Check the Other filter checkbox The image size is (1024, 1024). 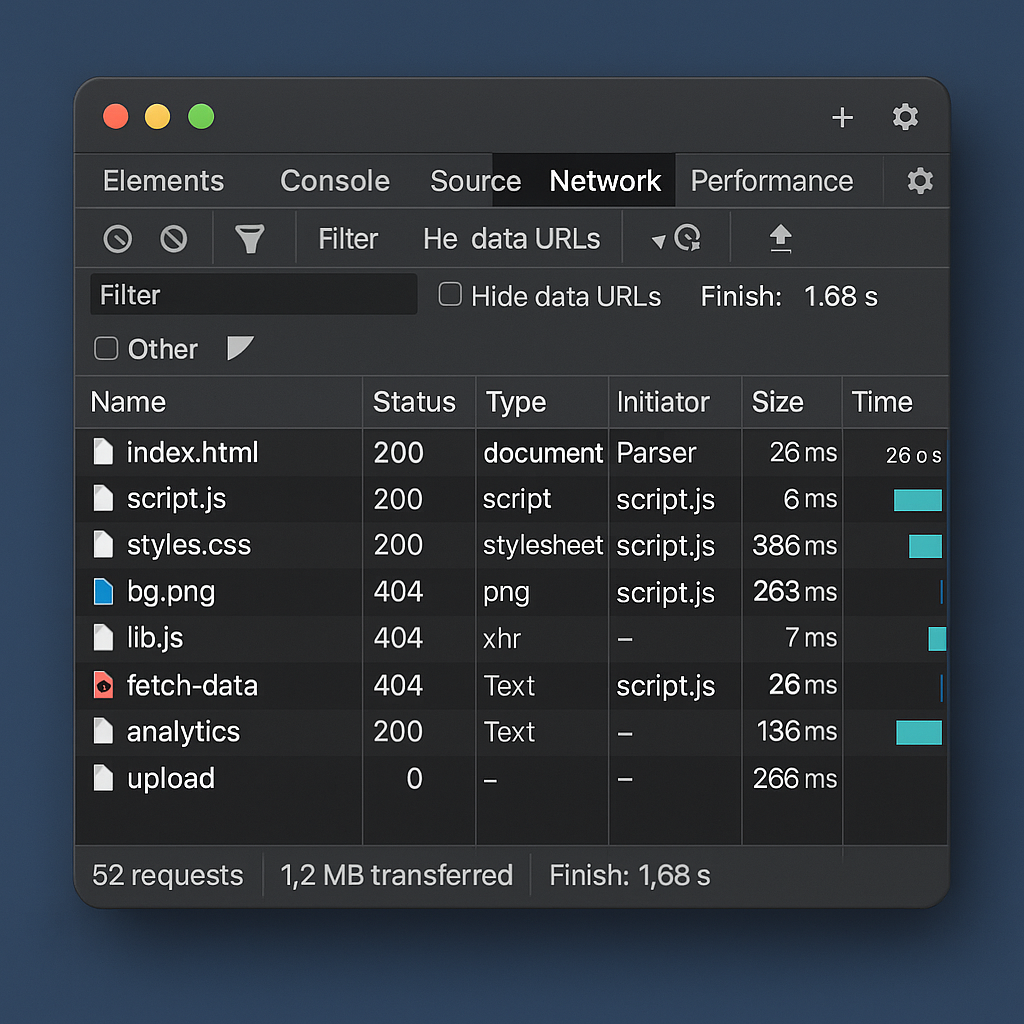point(106,348)
